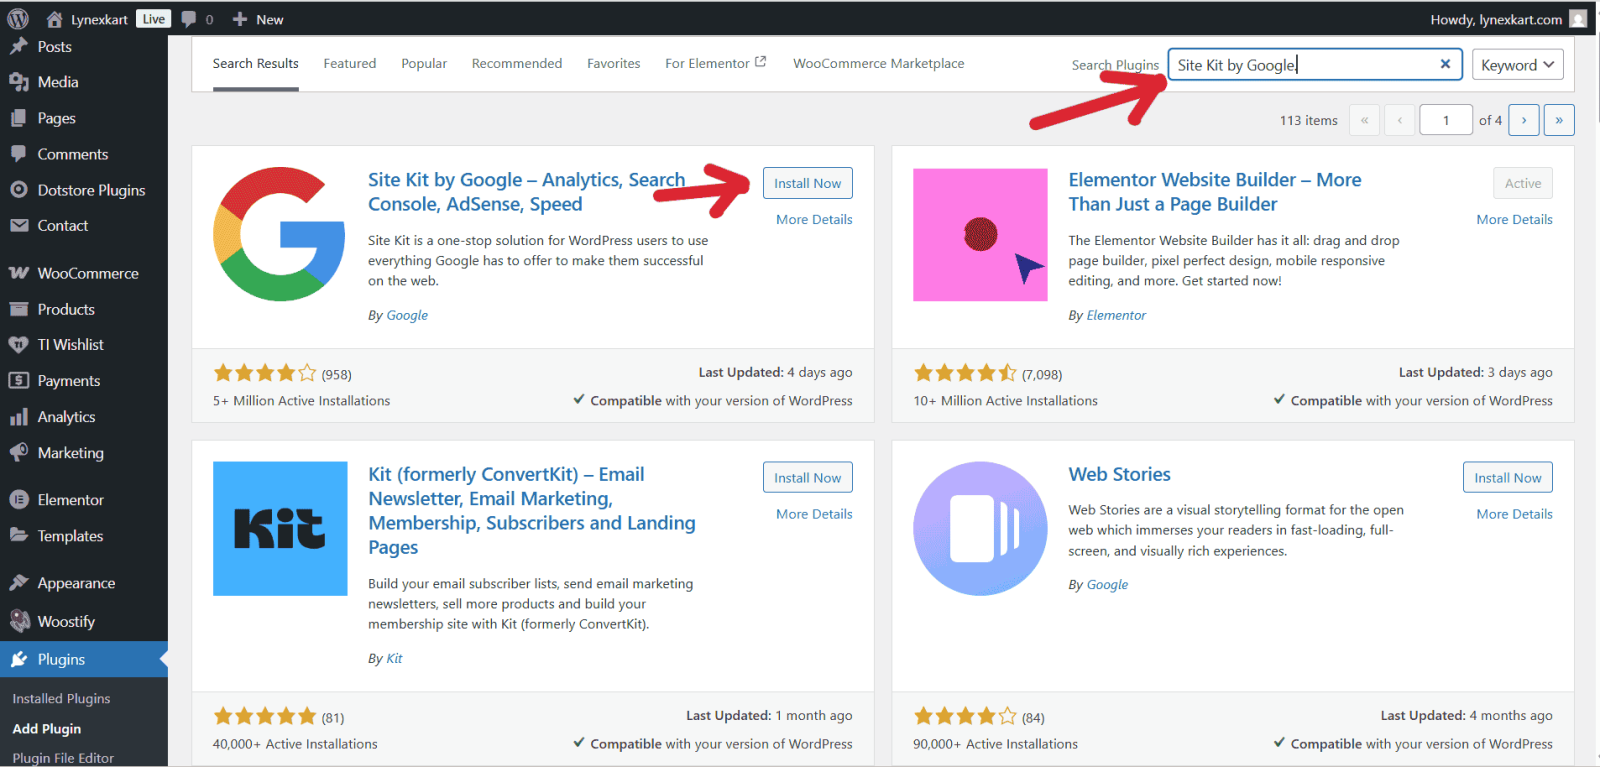This screenshot has height=767, width=1600.
Task: Click the Site Kit by Google plugin title
Action: (527, 192)
